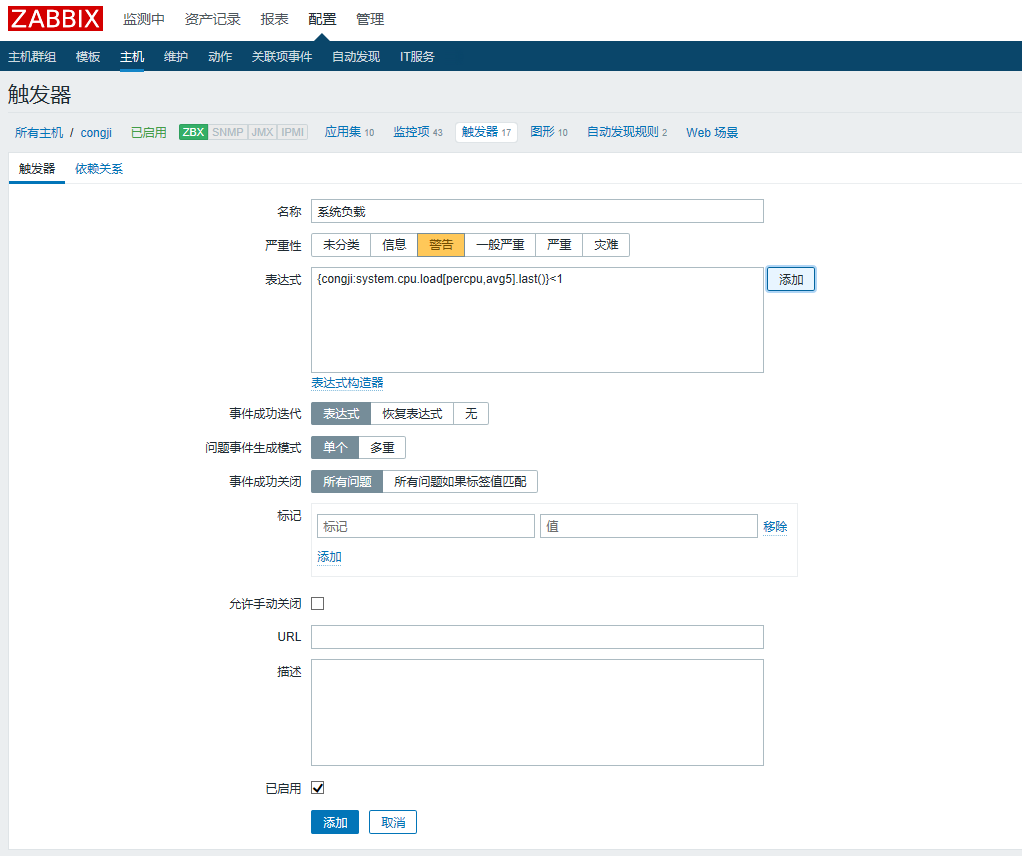Image resolution: width=1022 pixels, height=856 pixels.
Task: Go to 关联项事件 submenu
Action: tap(282, 57)
